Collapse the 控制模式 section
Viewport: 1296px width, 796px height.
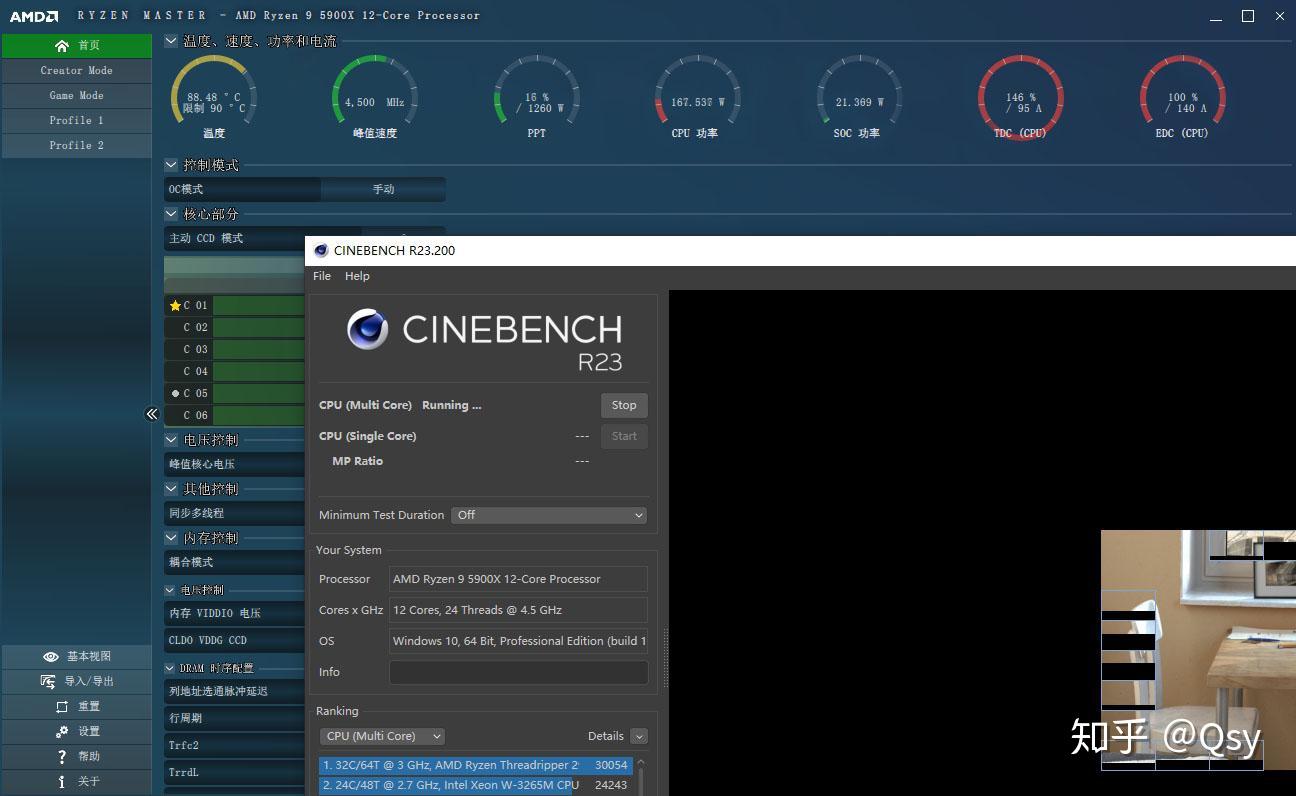[x=171, y=165]
